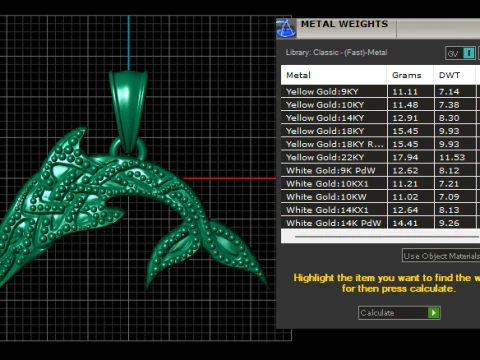This screenshot has height=360, width=480.
Task: Click the 11.53 DWT value
Action: click(452, 157)
